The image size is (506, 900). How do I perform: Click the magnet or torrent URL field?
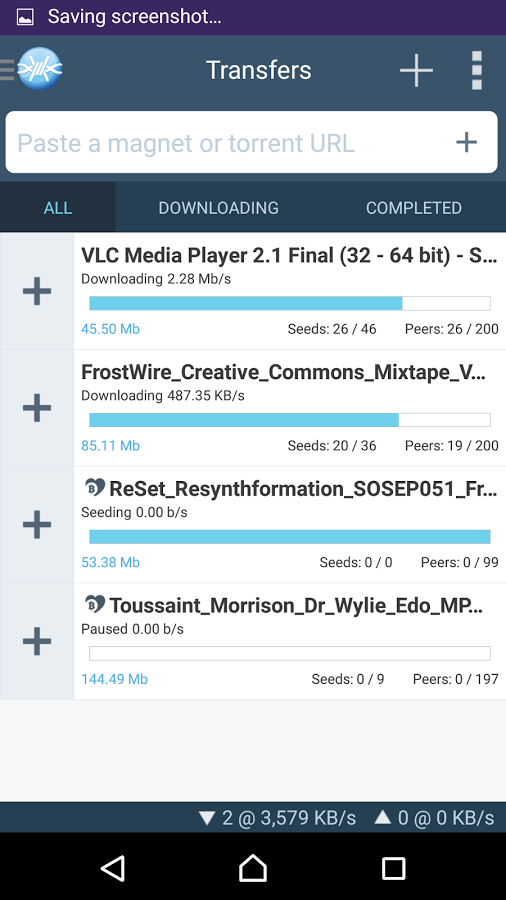click(251, 142)
